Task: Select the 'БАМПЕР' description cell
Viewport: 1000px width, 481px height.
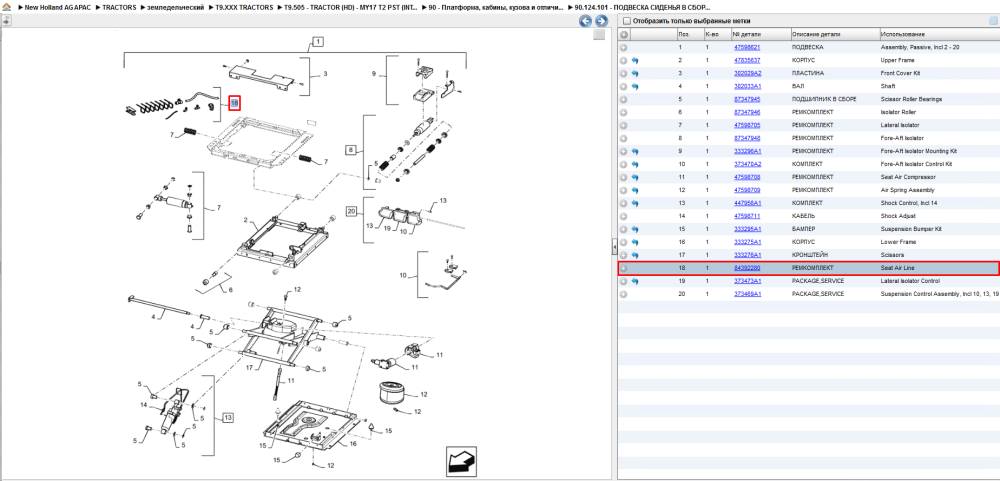Action: tap(804, 229)
